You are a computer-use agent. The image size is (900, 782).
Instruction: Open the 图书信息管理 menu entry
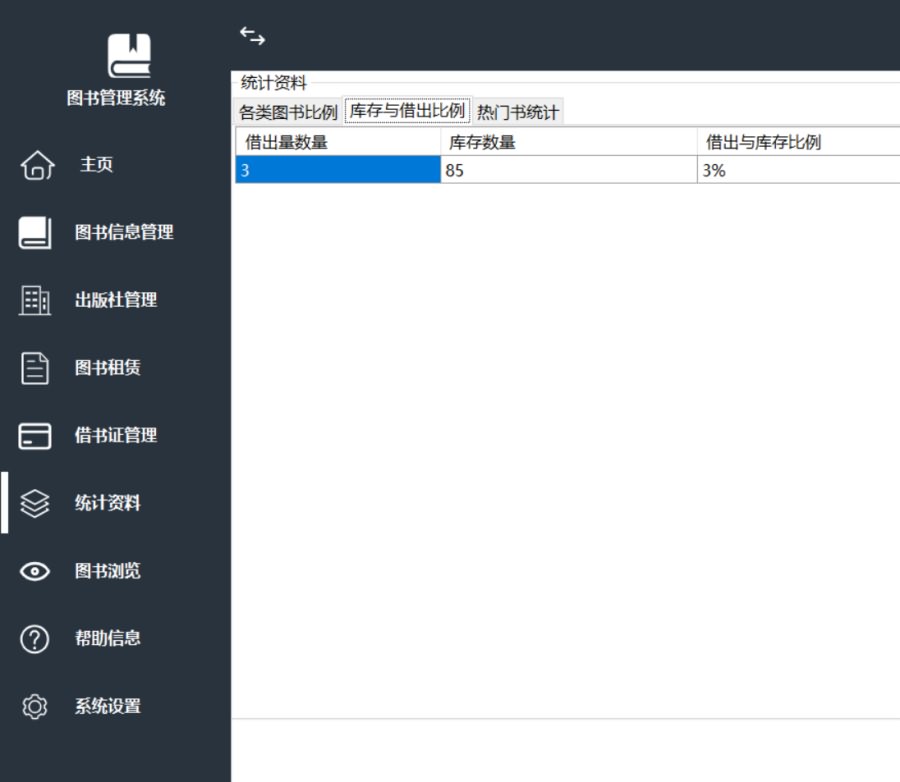point(124,232)
